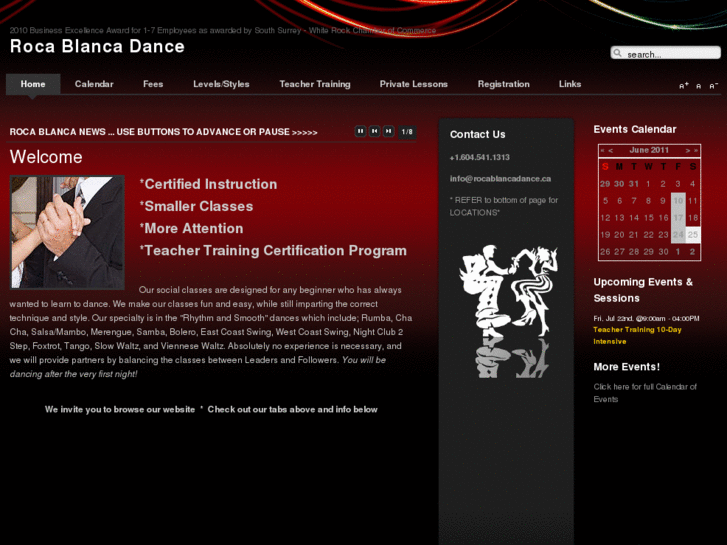Advance to next news slide
This screenshot has height=545, width=727.
click(389, 132)
